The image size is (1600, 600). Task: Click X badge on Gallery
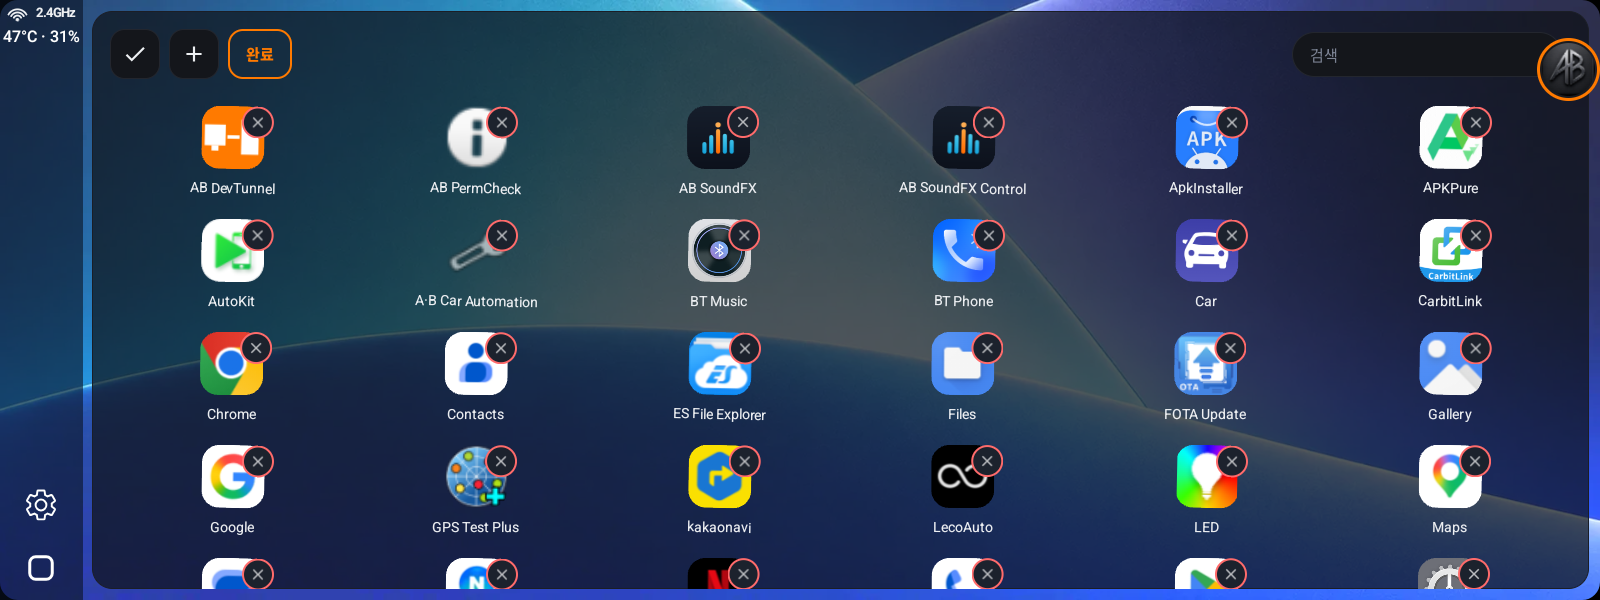tap(1476, 348)
